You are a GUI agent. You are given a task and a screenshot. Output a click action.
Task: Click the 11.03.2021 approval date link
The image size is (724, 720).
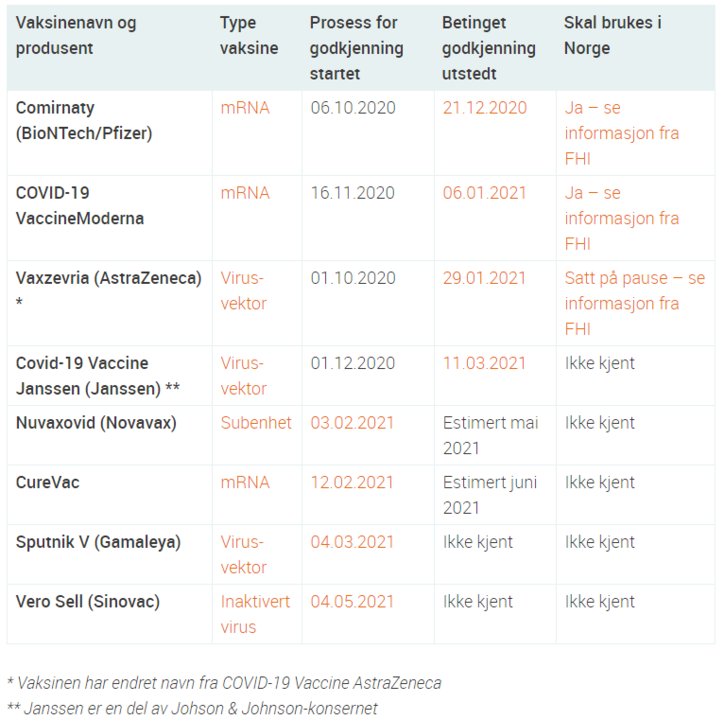coord(485,363)
